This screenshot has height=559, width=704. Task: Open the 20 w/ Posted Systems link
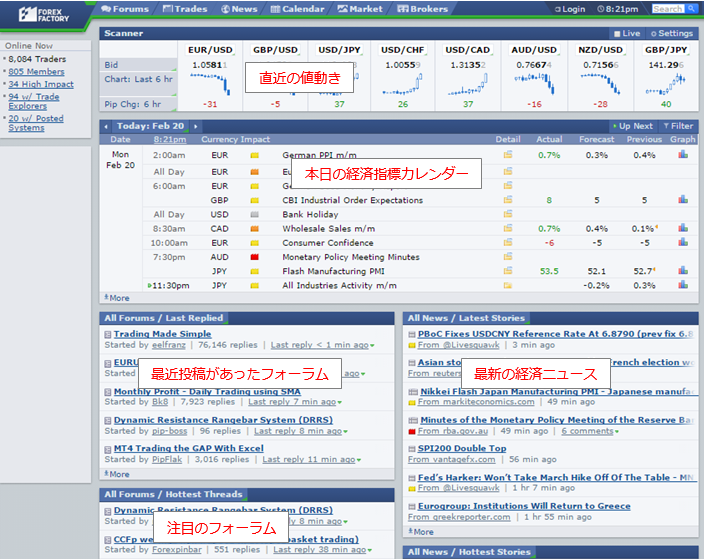pos(36,123)
